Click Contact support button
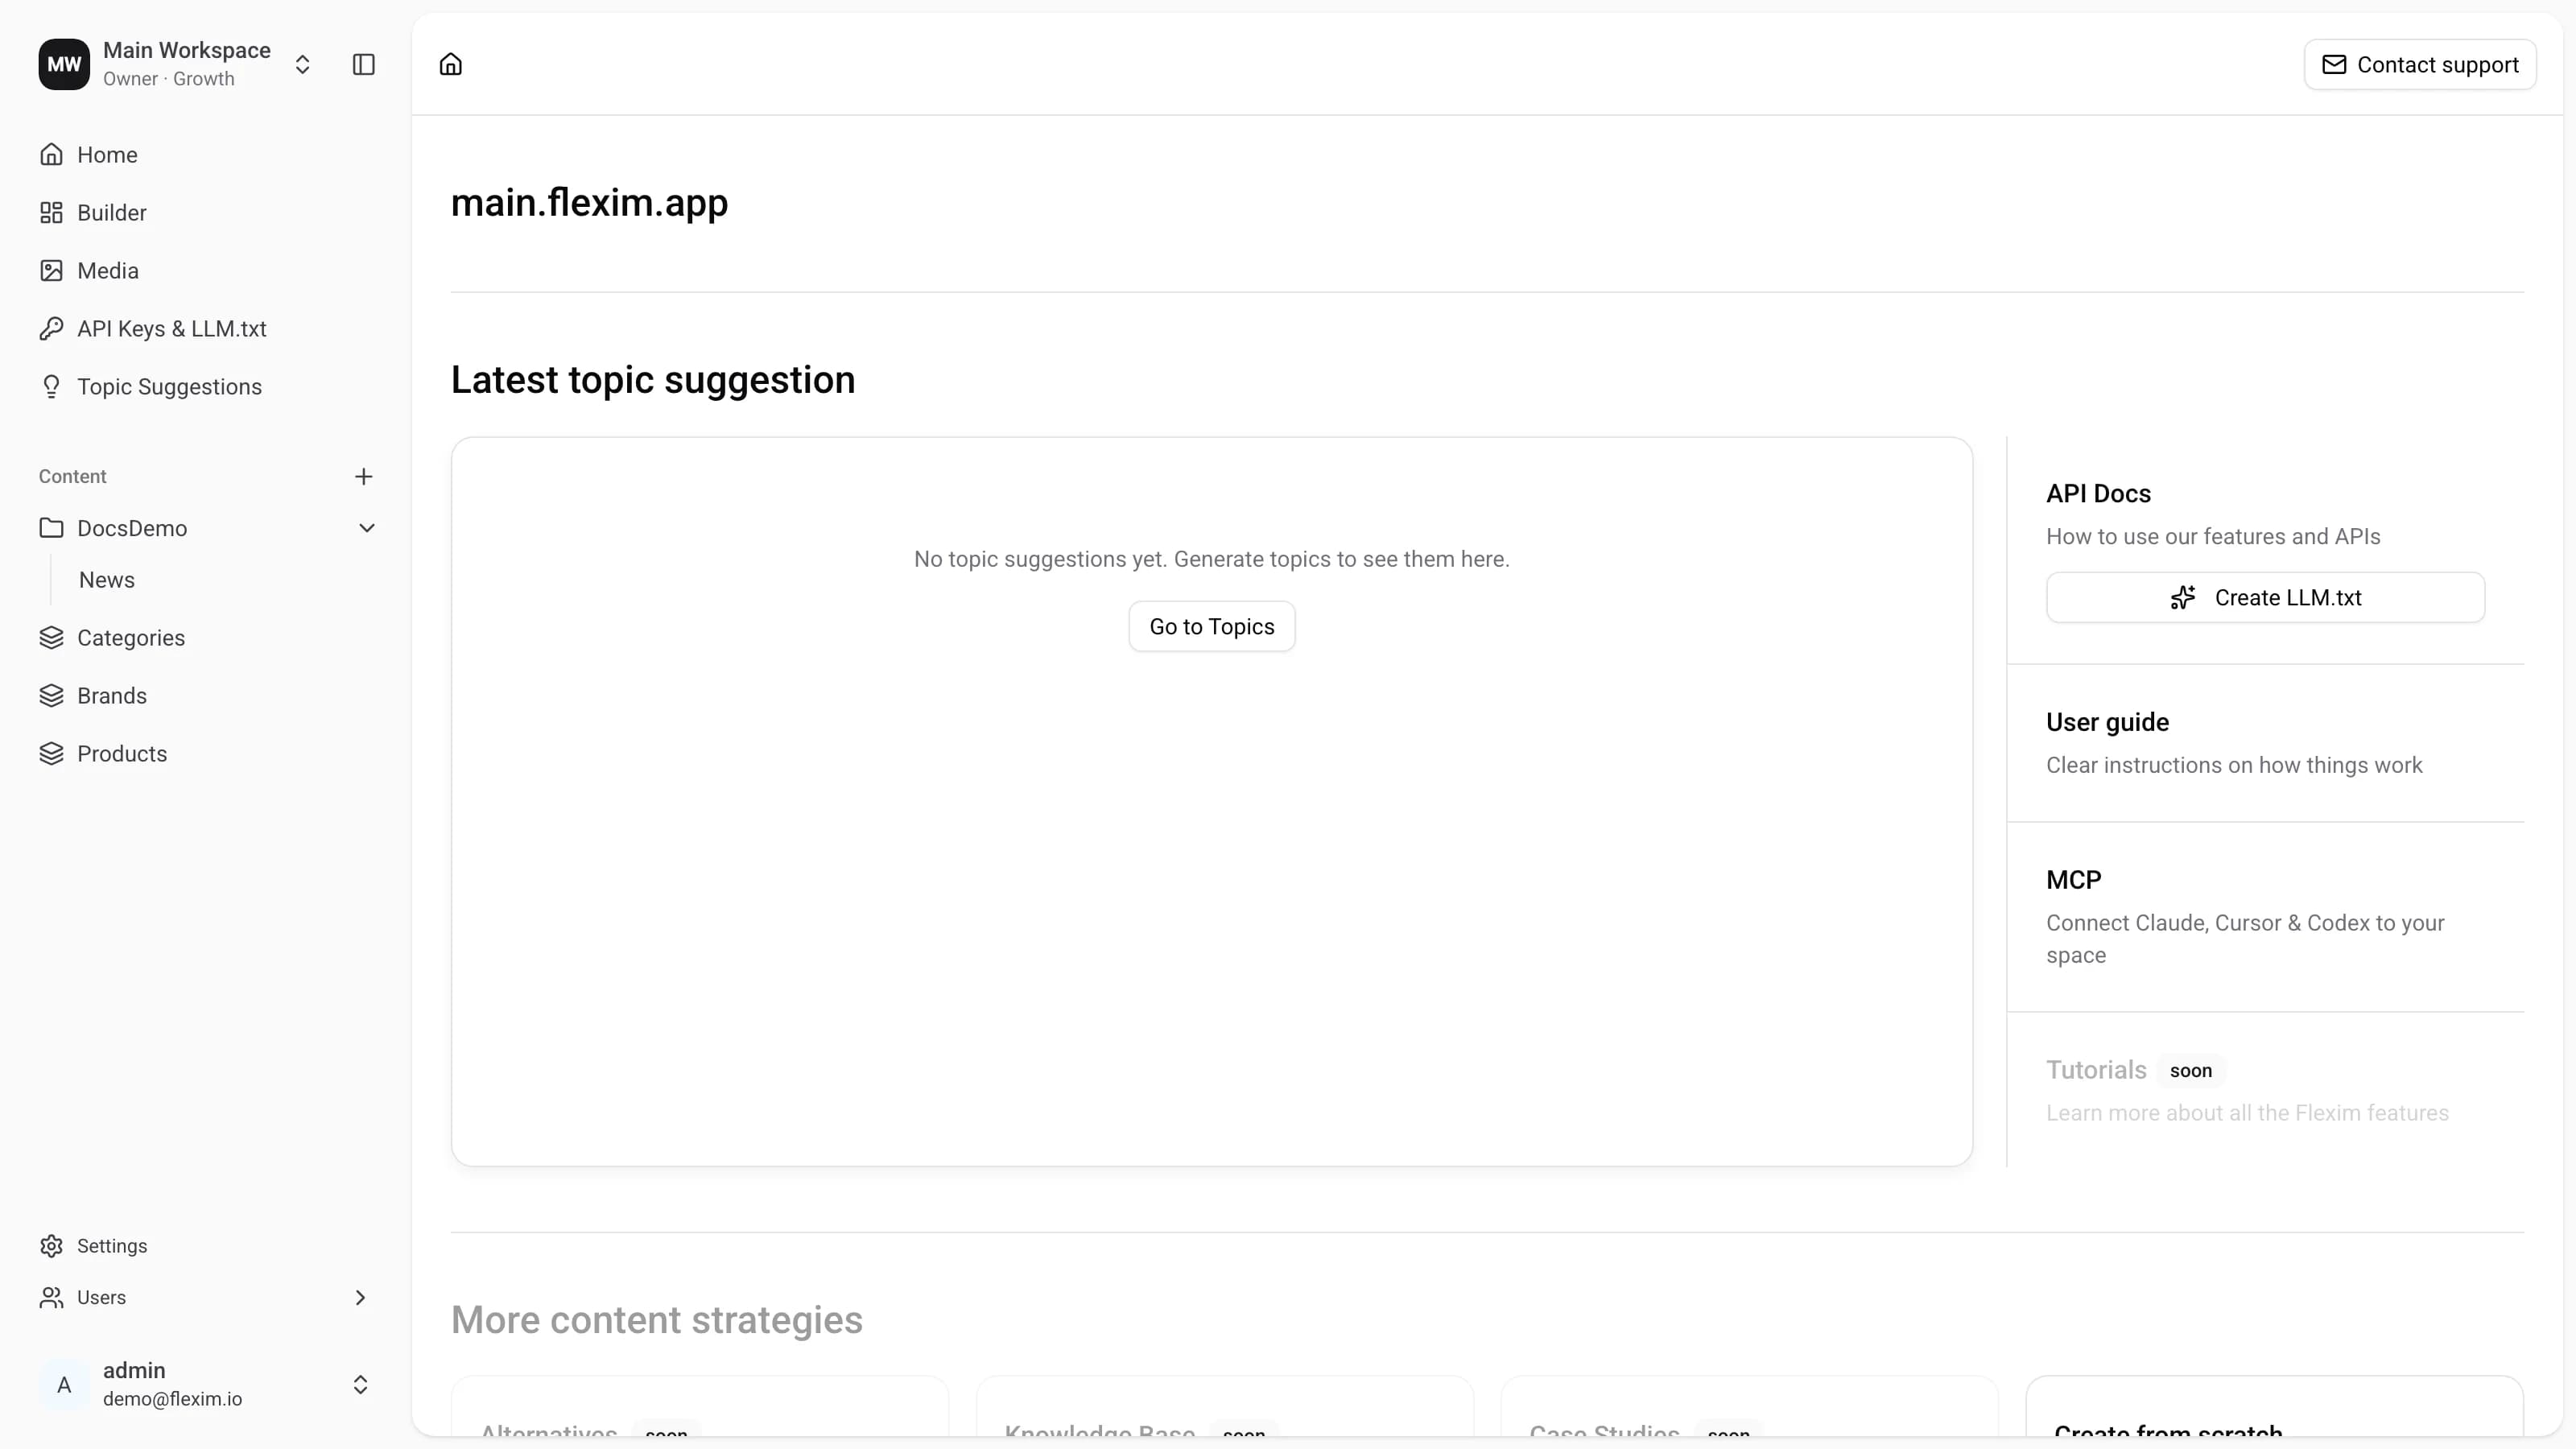Viewport: 2576px width, 1449px height. (2420, 65)
